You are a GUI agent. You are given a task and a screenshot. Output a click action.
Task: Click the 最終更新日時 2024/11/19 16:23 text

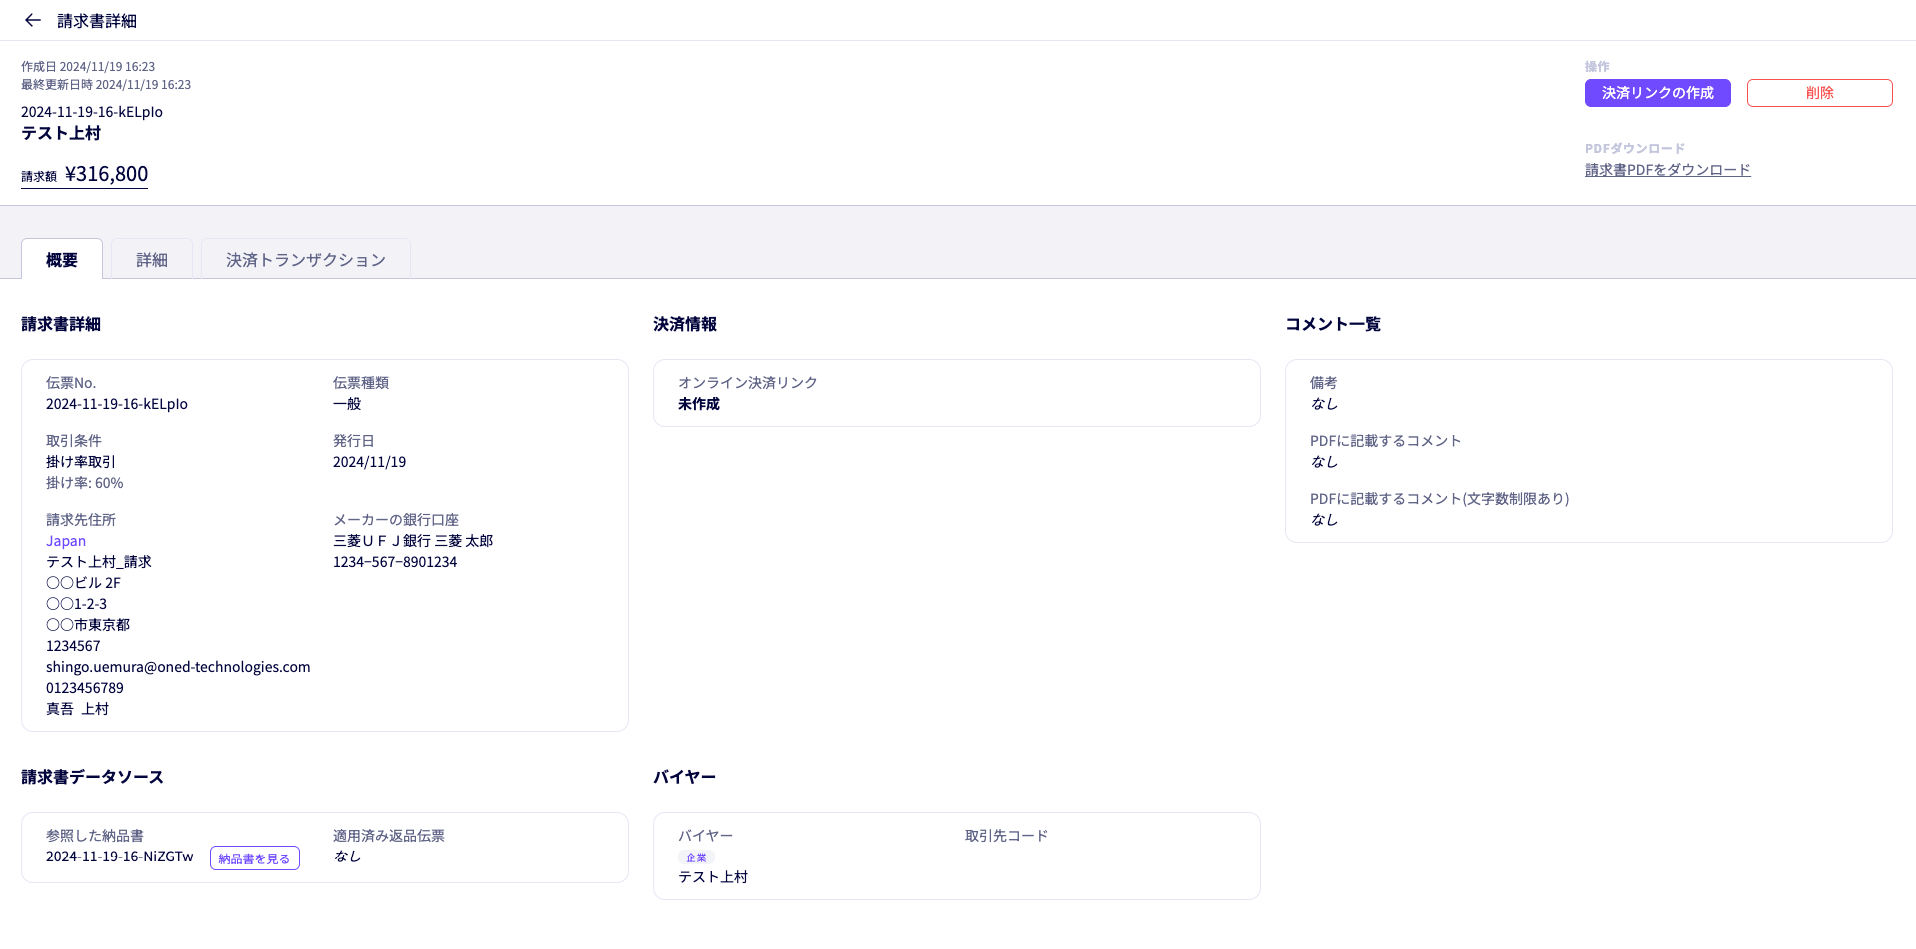106,85
